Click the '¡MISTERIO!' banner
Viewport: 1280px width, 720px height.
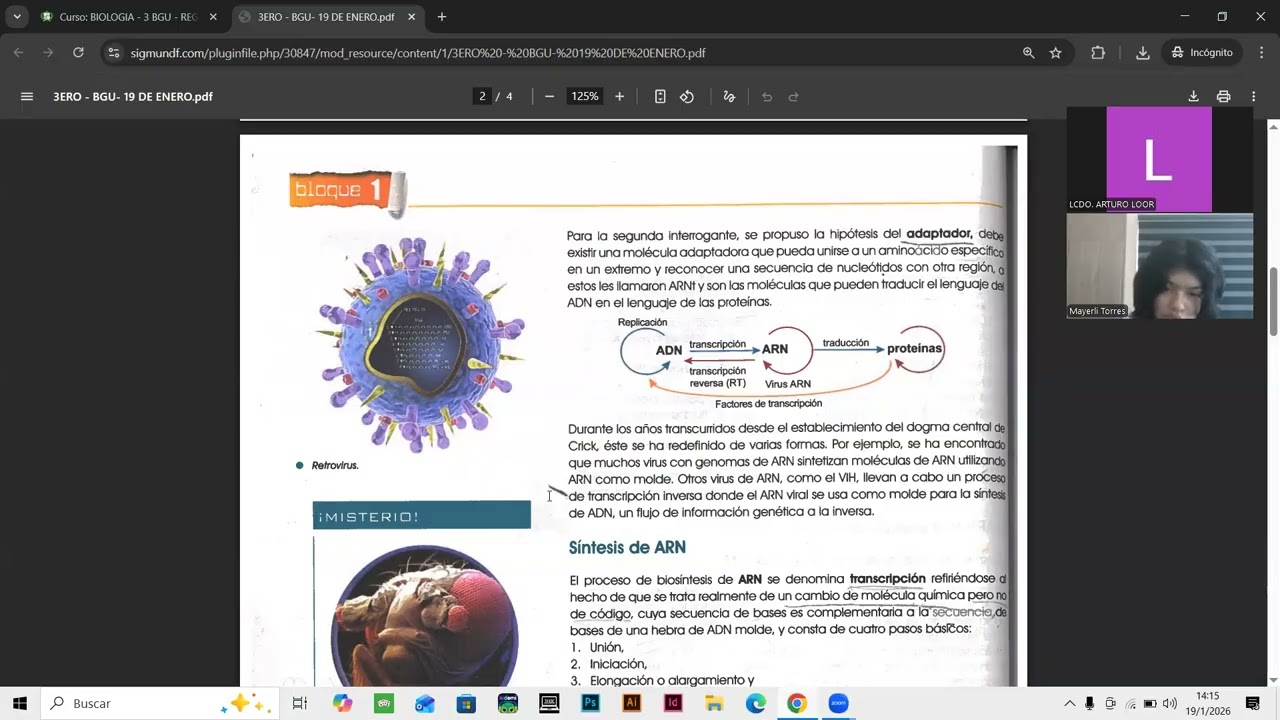coord(421,515)
